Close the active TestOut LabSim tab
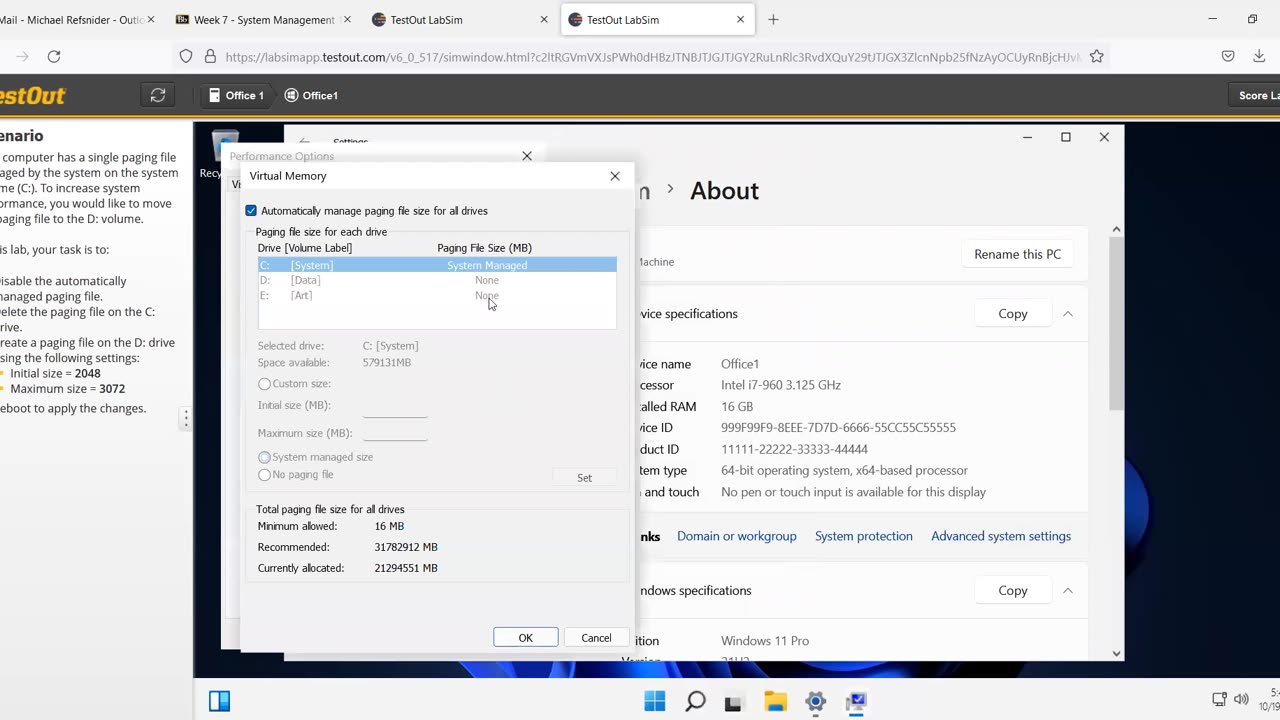The image size is (1280, 720). 741,19
